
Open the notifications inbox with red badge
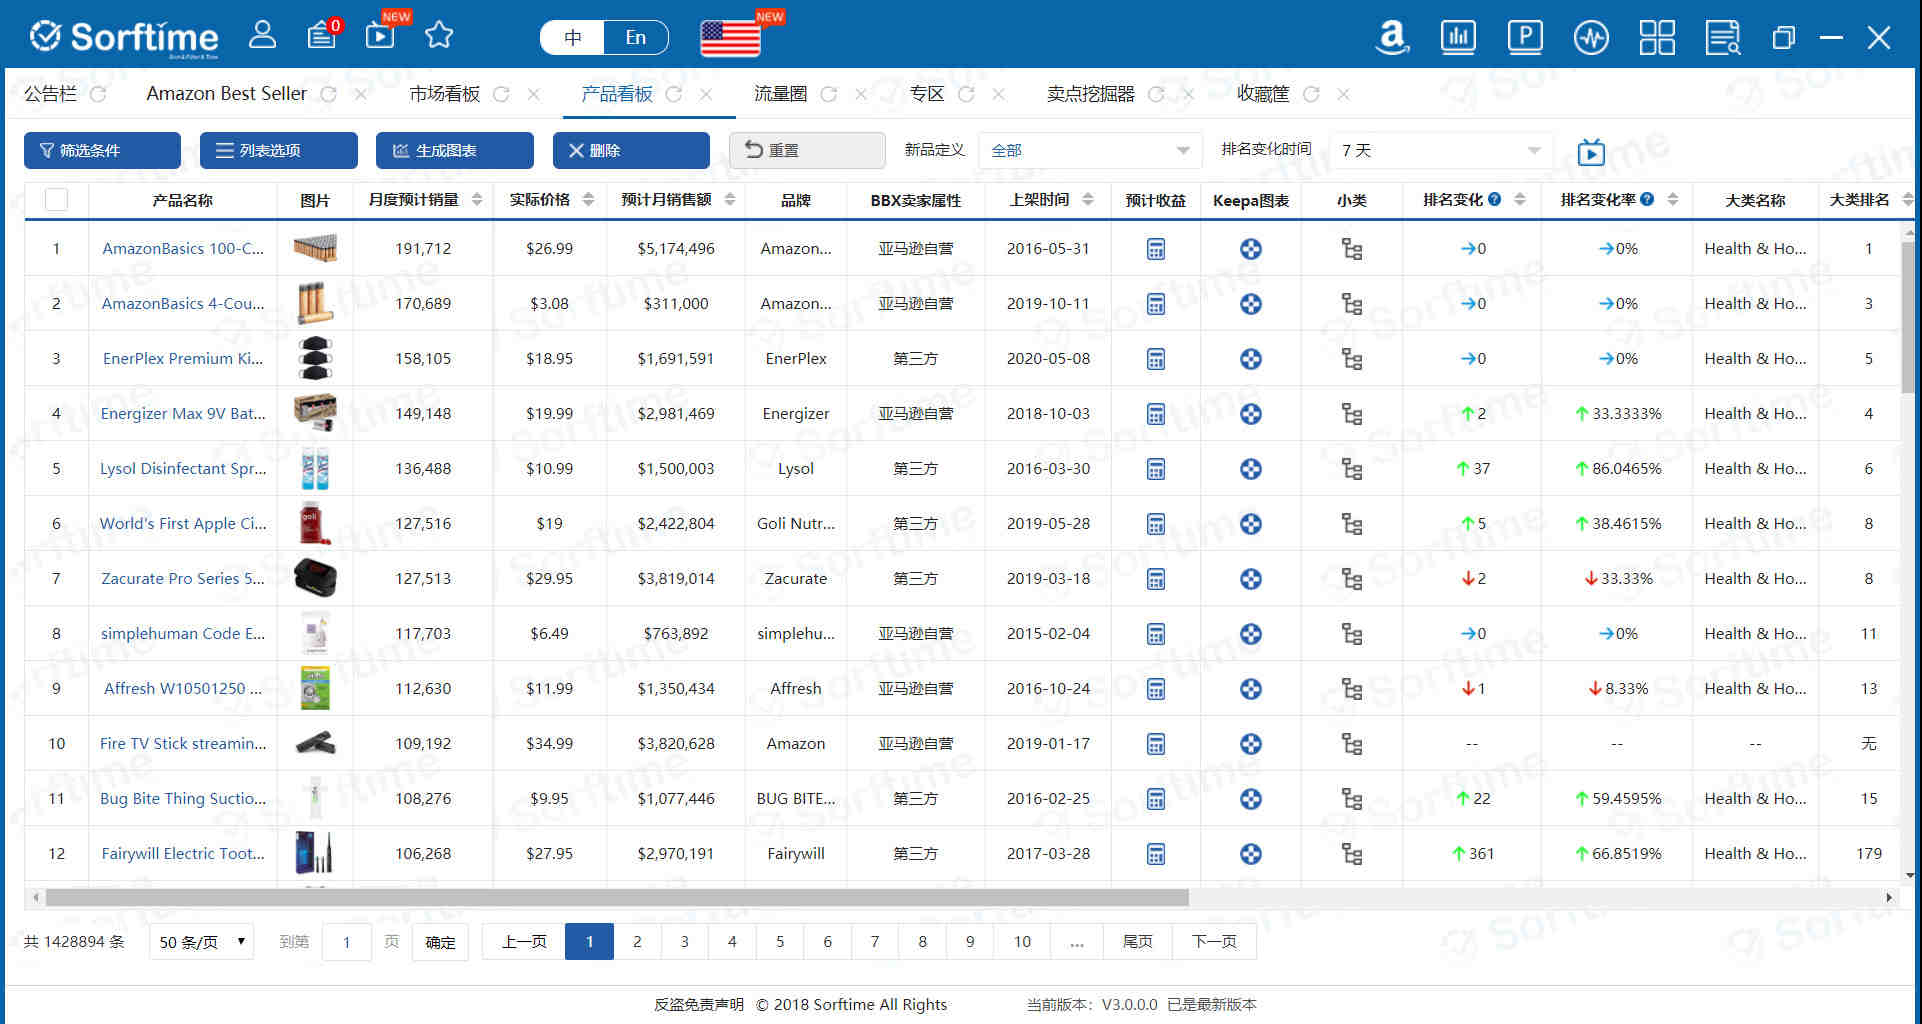[322, 36]
